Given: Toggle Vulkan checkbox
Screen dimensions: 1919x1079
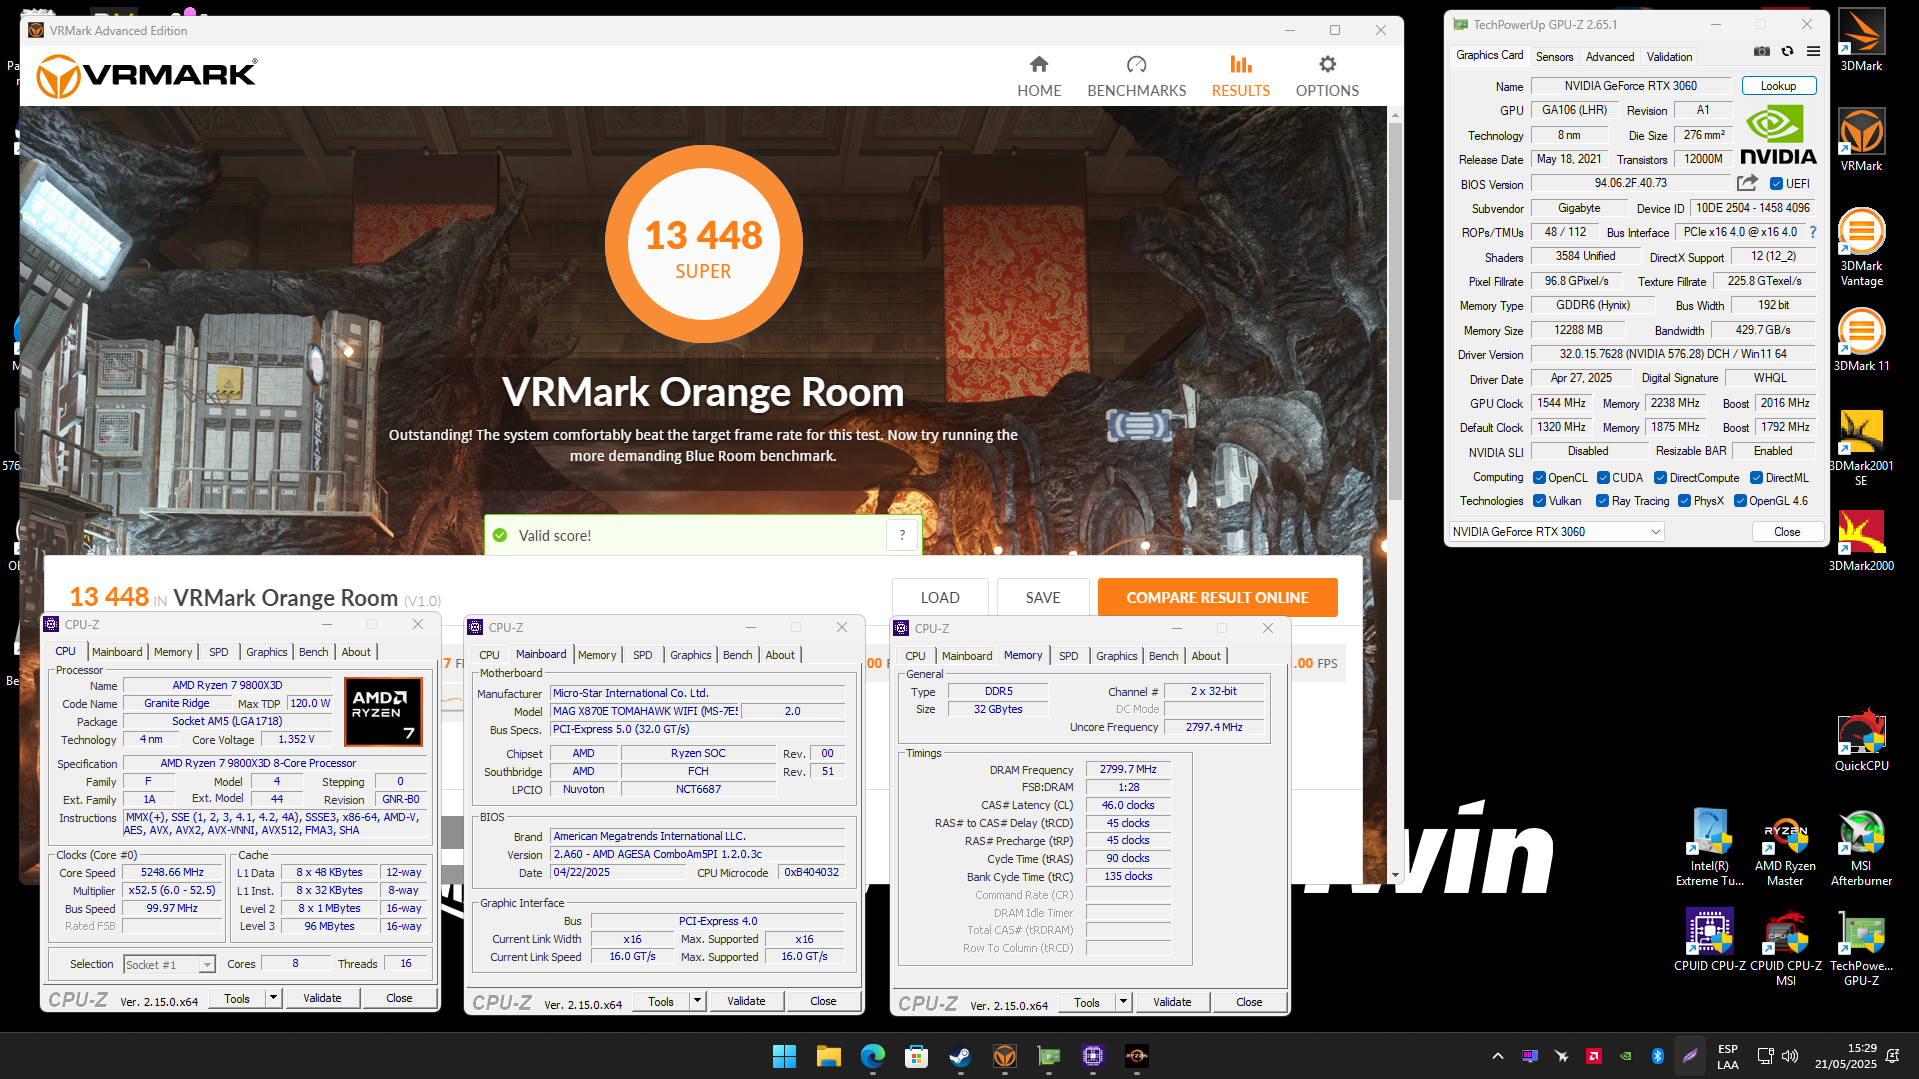Looking at the screenshot, I should [x=1539, y=501].
